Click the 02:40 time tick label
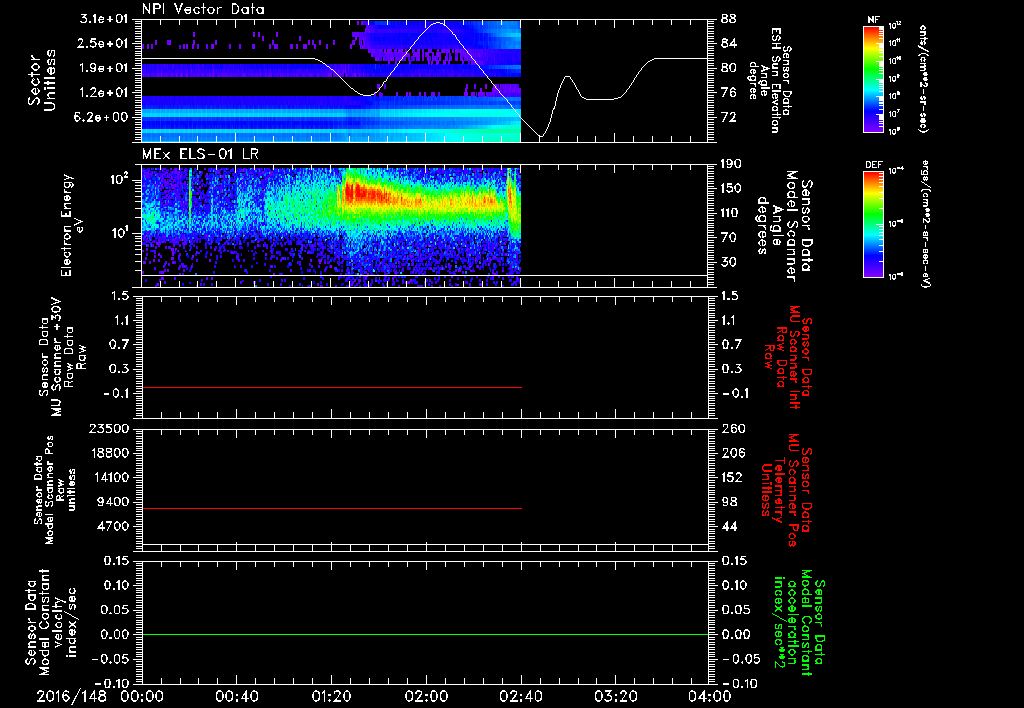Image resolution: width=1024 pixels, height=708 pixels. 520,696
